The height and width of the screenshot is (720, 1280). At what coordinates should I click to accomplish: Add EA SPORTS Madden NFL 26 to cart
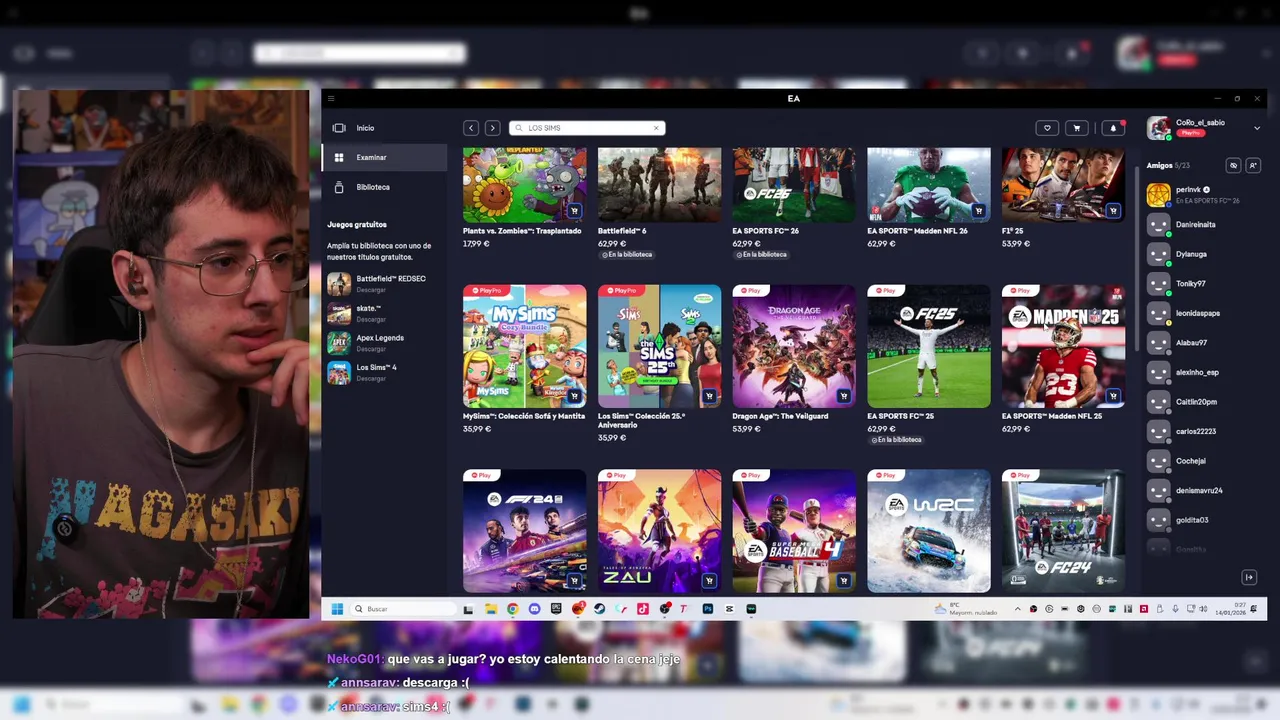(978, 211)
